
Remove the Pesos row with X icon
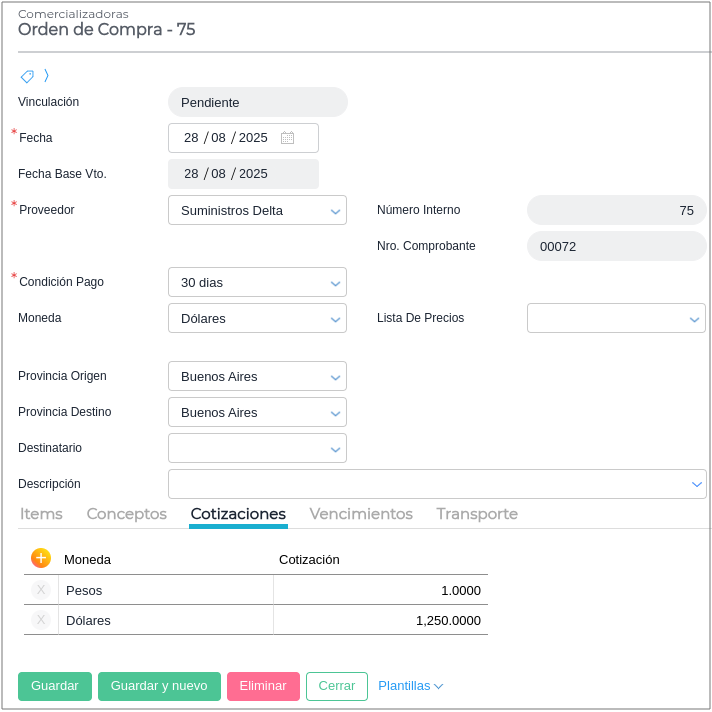point(41,590)
